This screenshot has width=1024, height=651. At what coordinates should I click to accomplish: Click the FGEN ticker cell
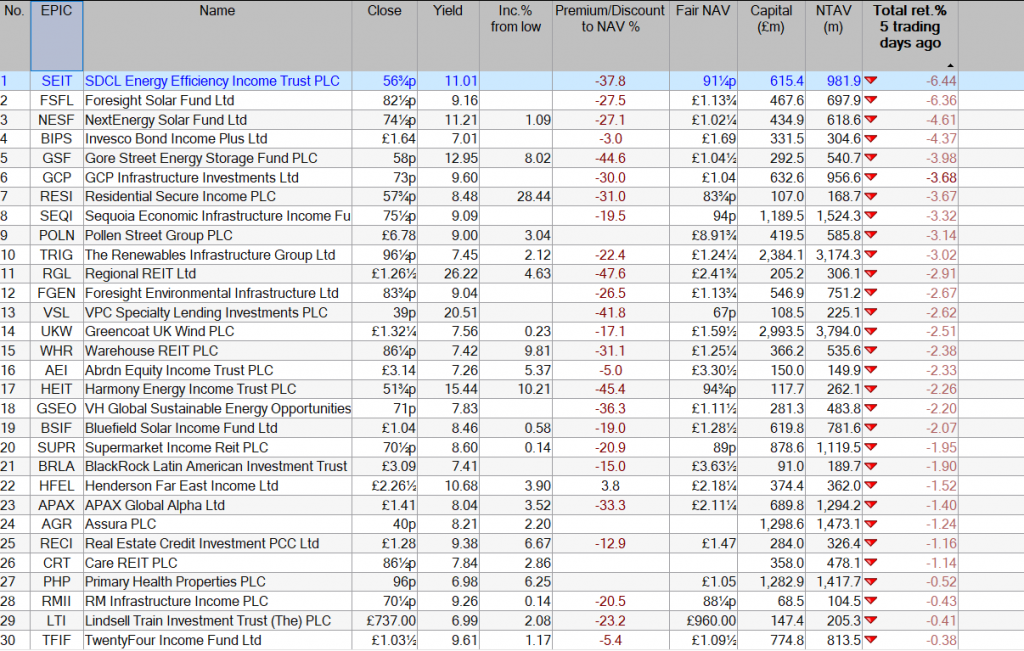click(x=56, y=293)
